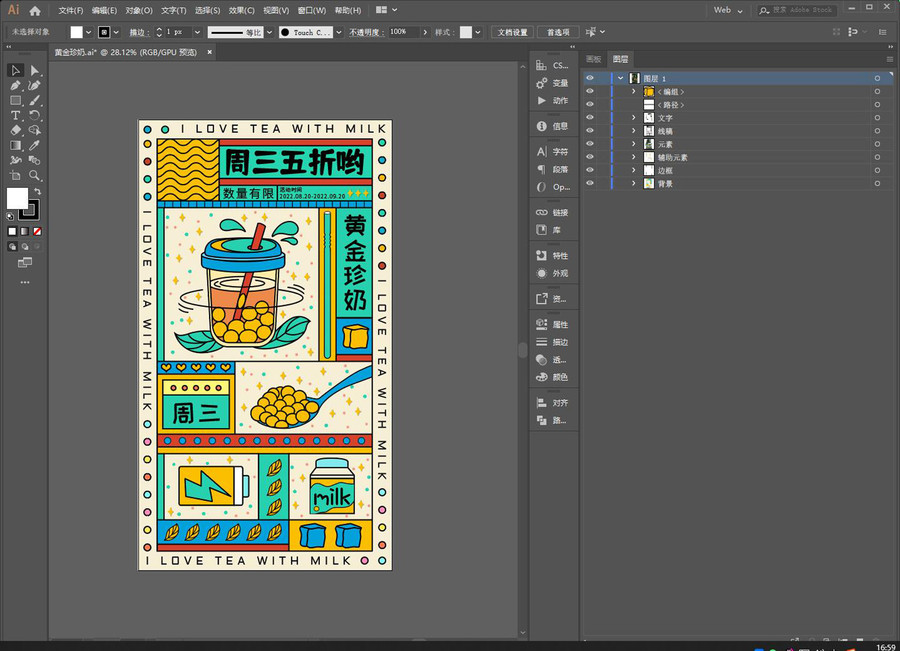The width and height of the screenshot is (900, 651).
Task: Expand the 元素 layer
Action: (x=634, y=144)
